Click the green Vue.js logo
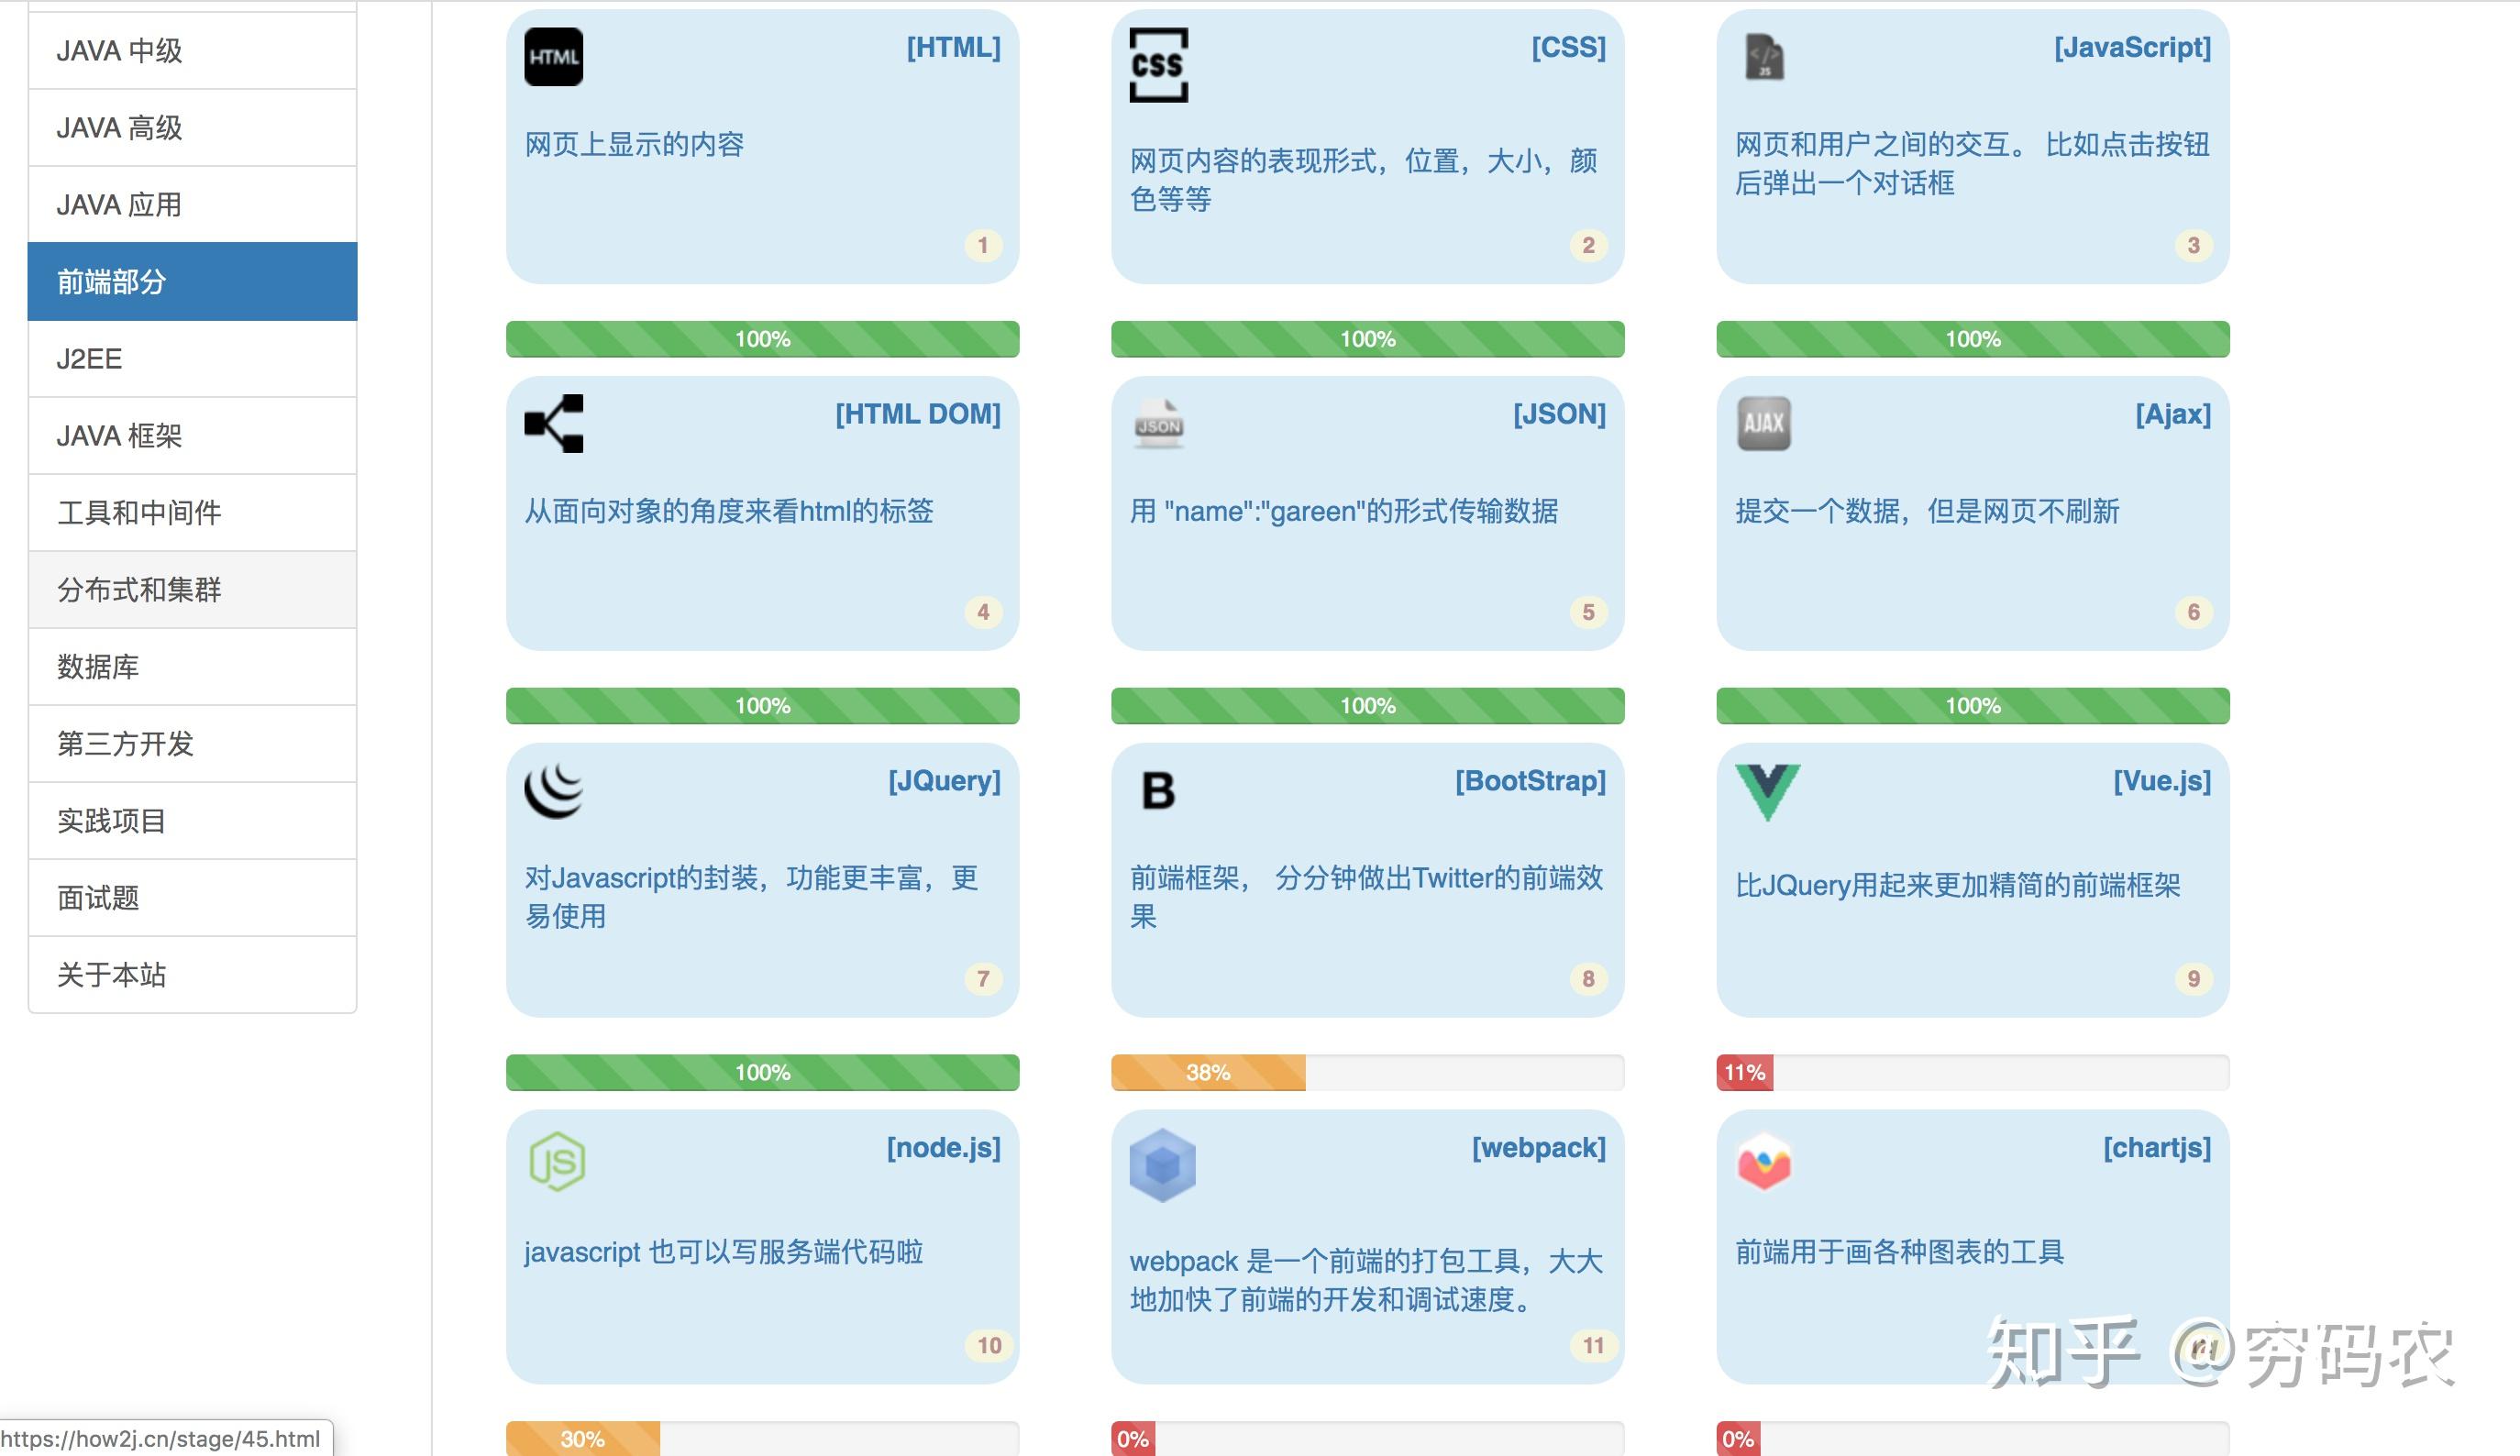The height and width of the screenshot is (1456, 2520). point(1767,792)
